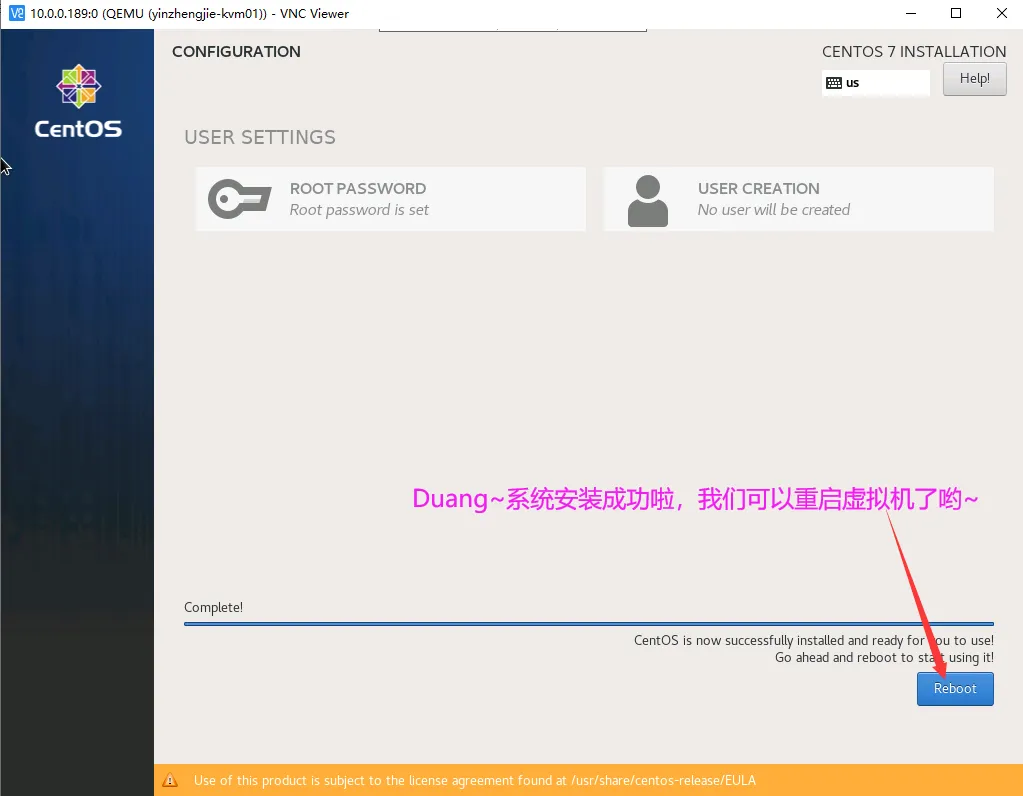Click the root password key icon
Screen dimensions: 1023x796
(x=239, y=198)
